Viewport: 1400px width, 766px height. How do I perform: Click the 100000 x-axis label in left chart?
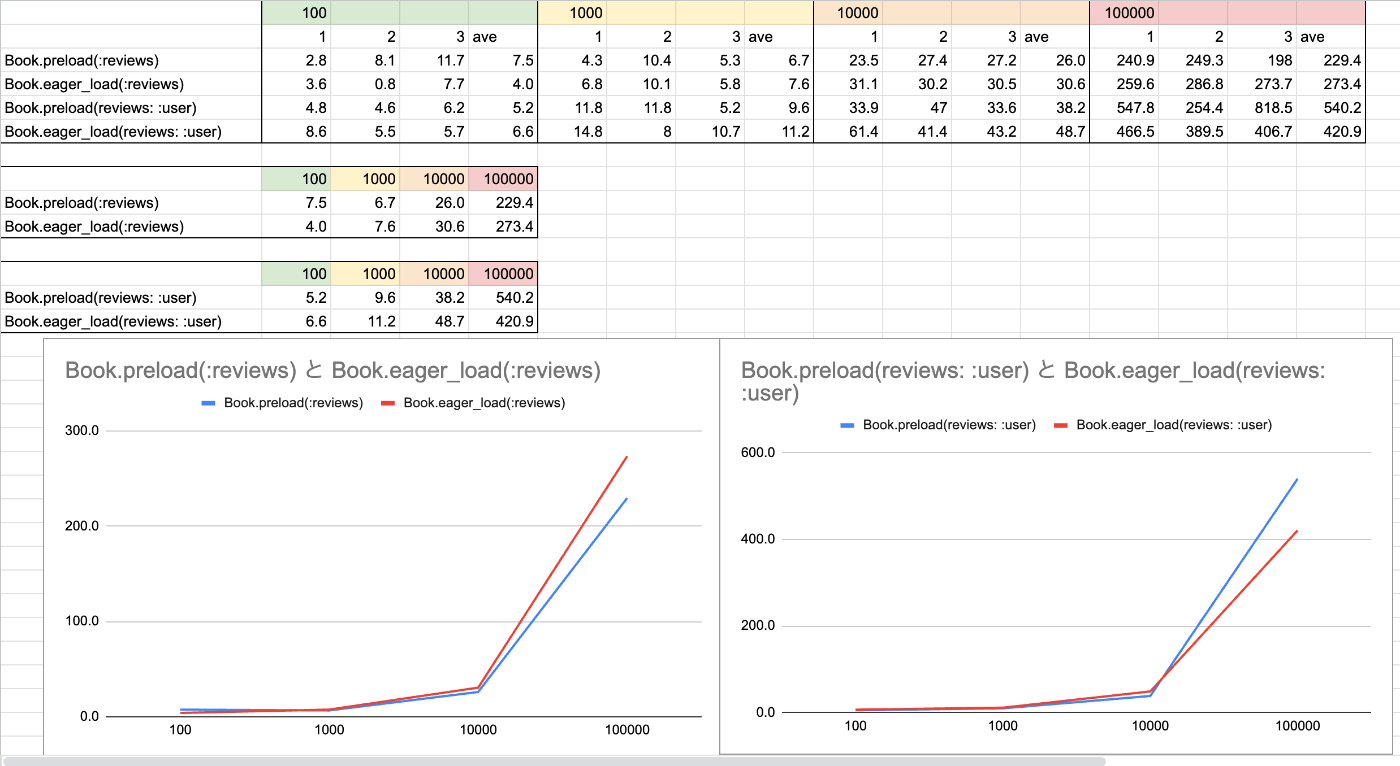point(626,730)
